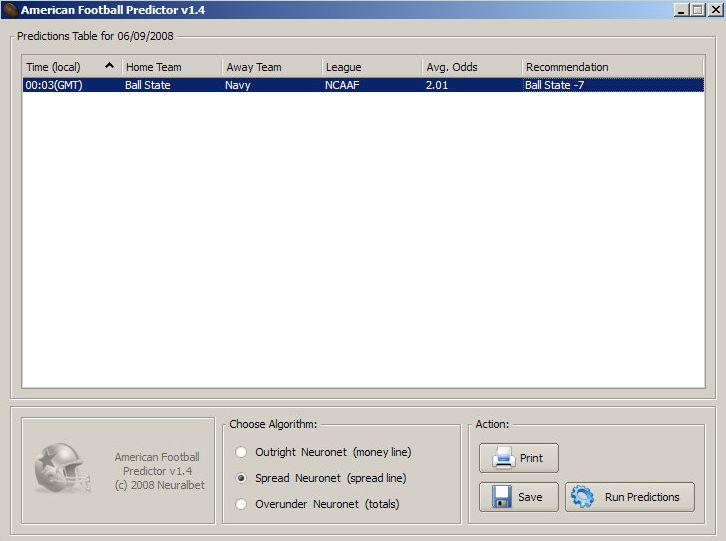Click the printer icon on Print button
The image size is (726, 541).
(x=503, y=458)
